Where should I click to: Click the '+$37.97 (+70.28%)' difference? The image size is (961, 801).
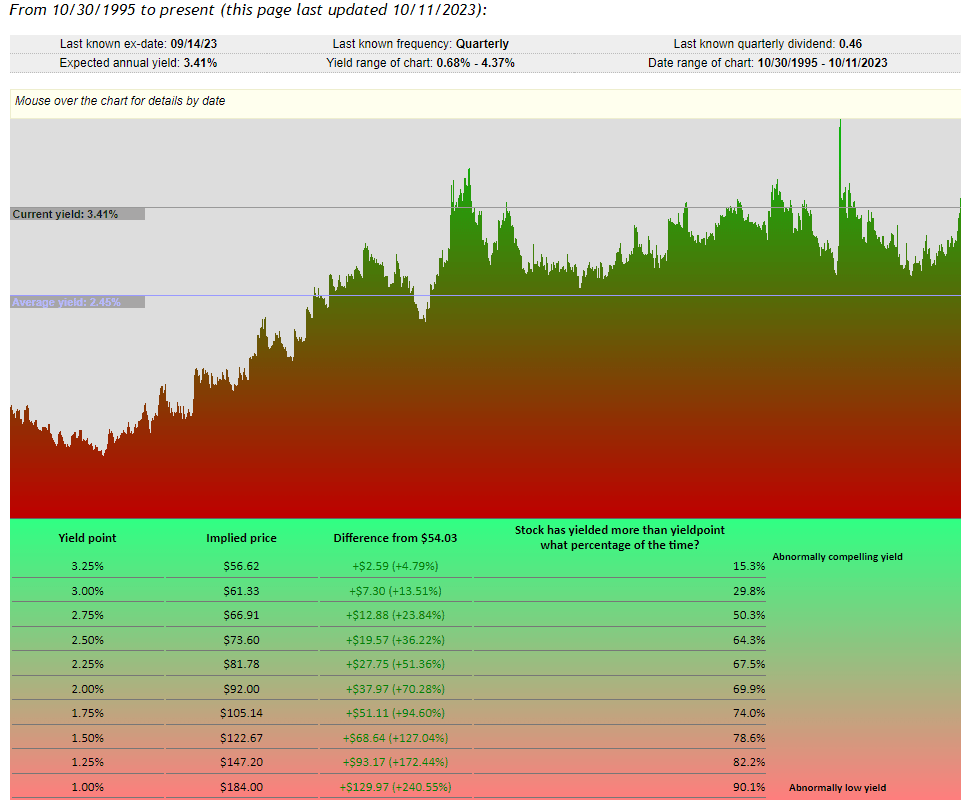(395, 689)
